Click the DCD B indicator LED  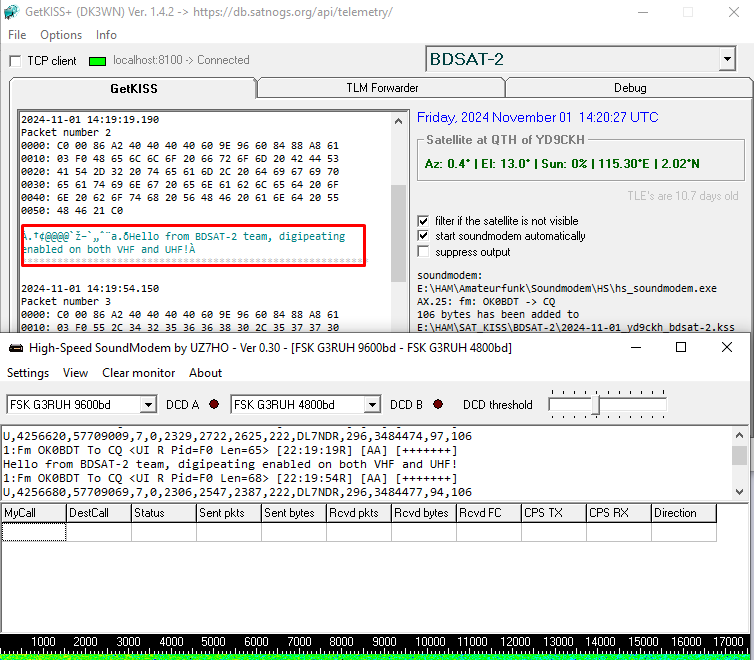438,404
